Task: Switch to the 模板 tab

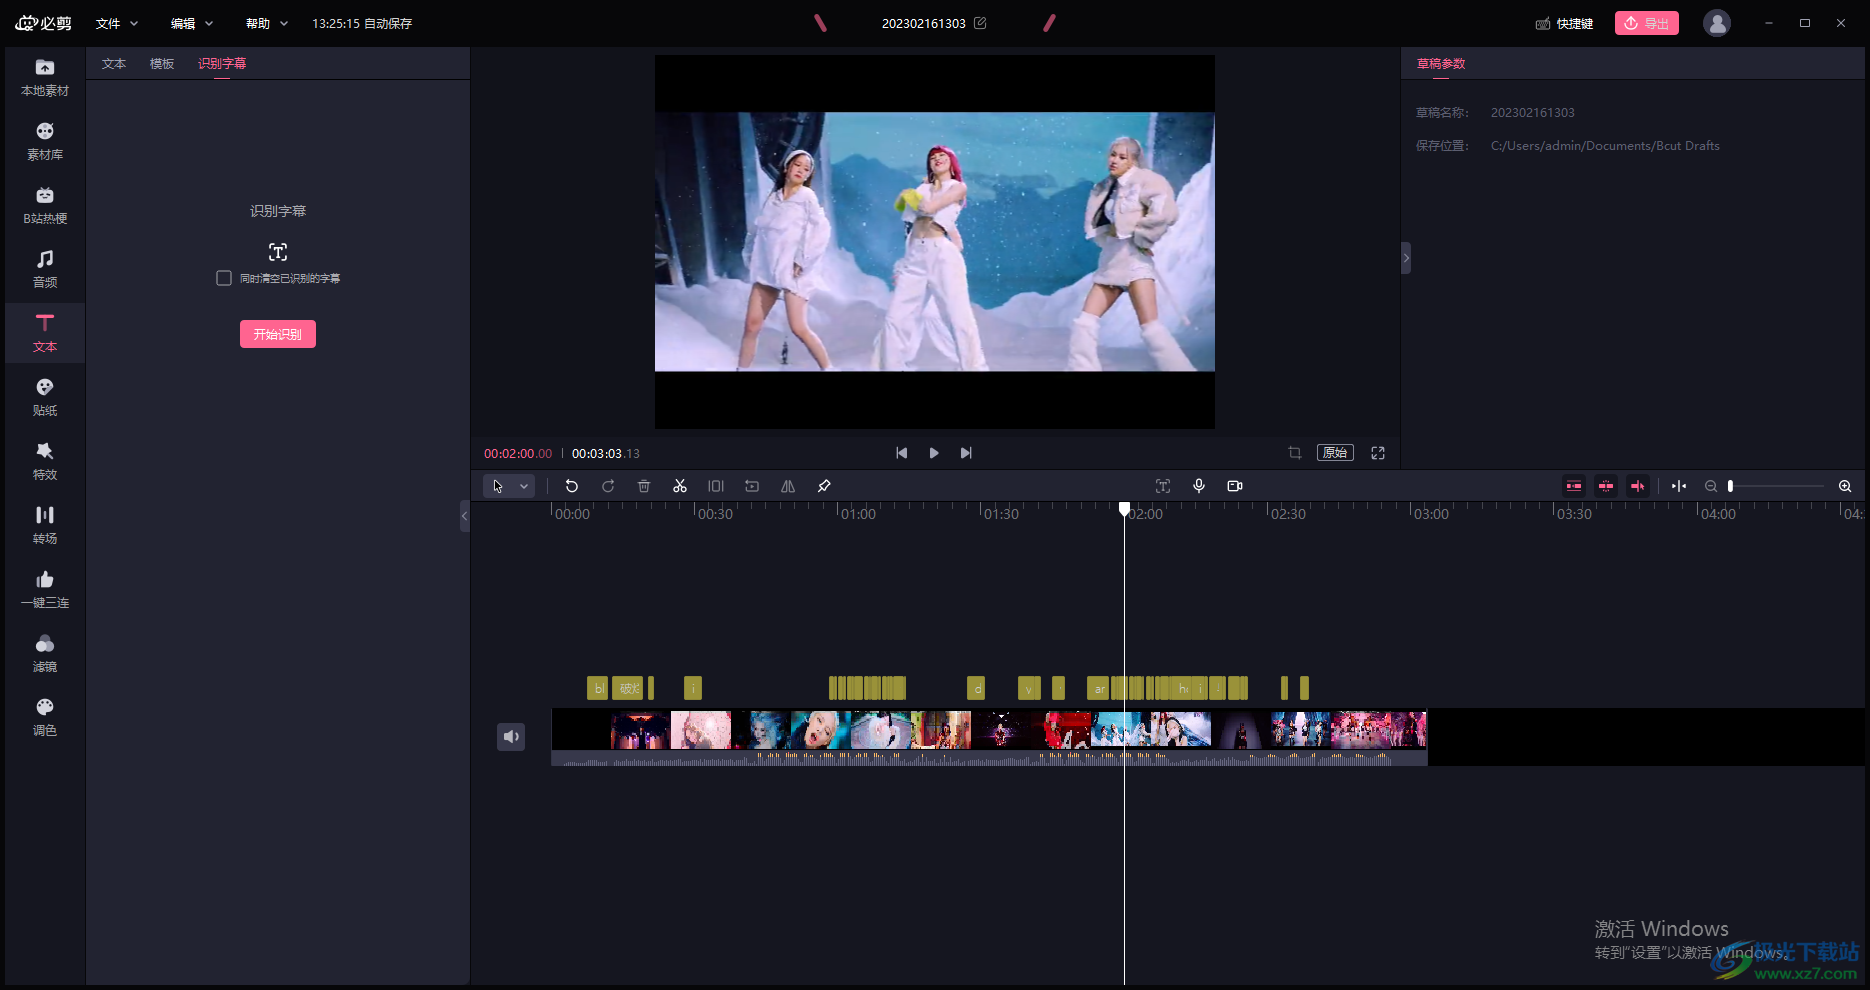Action: click(162, 63)
